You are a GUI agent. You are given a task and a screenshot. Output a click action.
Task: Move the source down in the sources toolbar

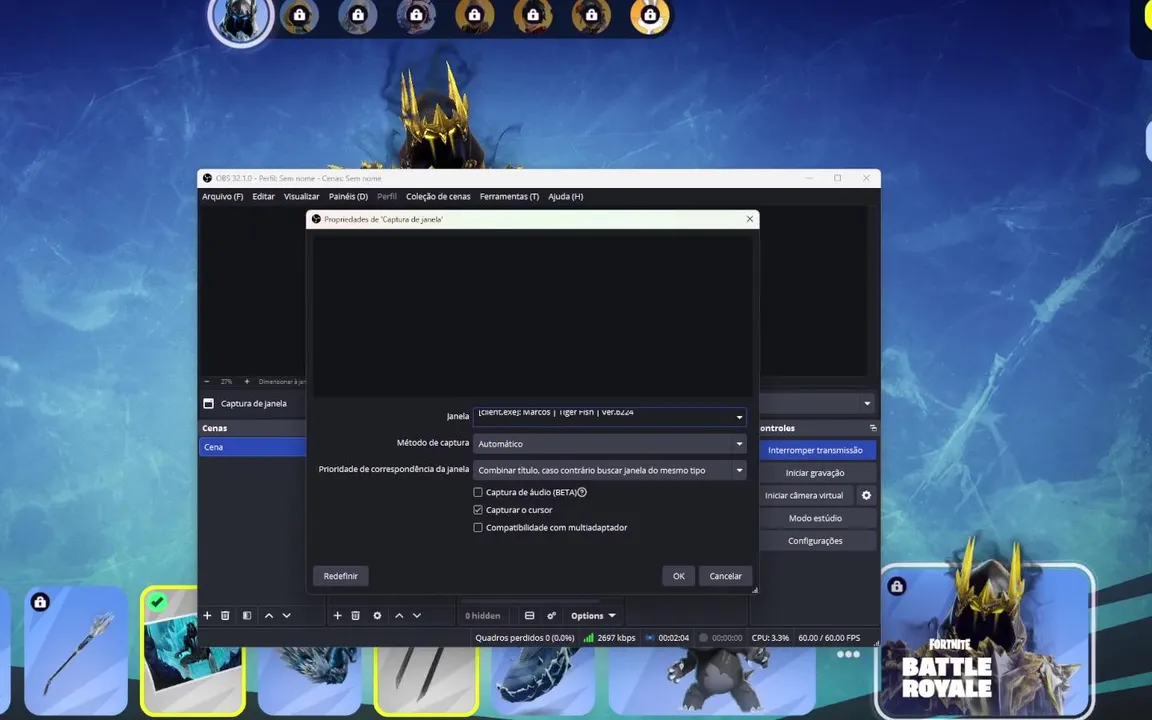tap(417, 616)
